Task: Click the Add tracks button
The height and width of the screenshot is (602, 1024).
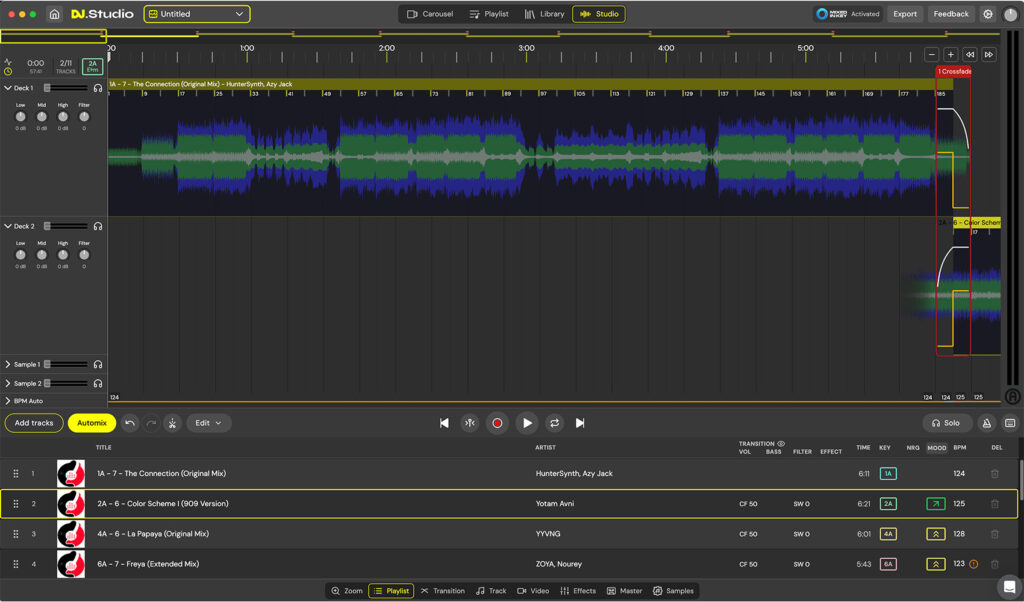Action: [x=34, y=423]
